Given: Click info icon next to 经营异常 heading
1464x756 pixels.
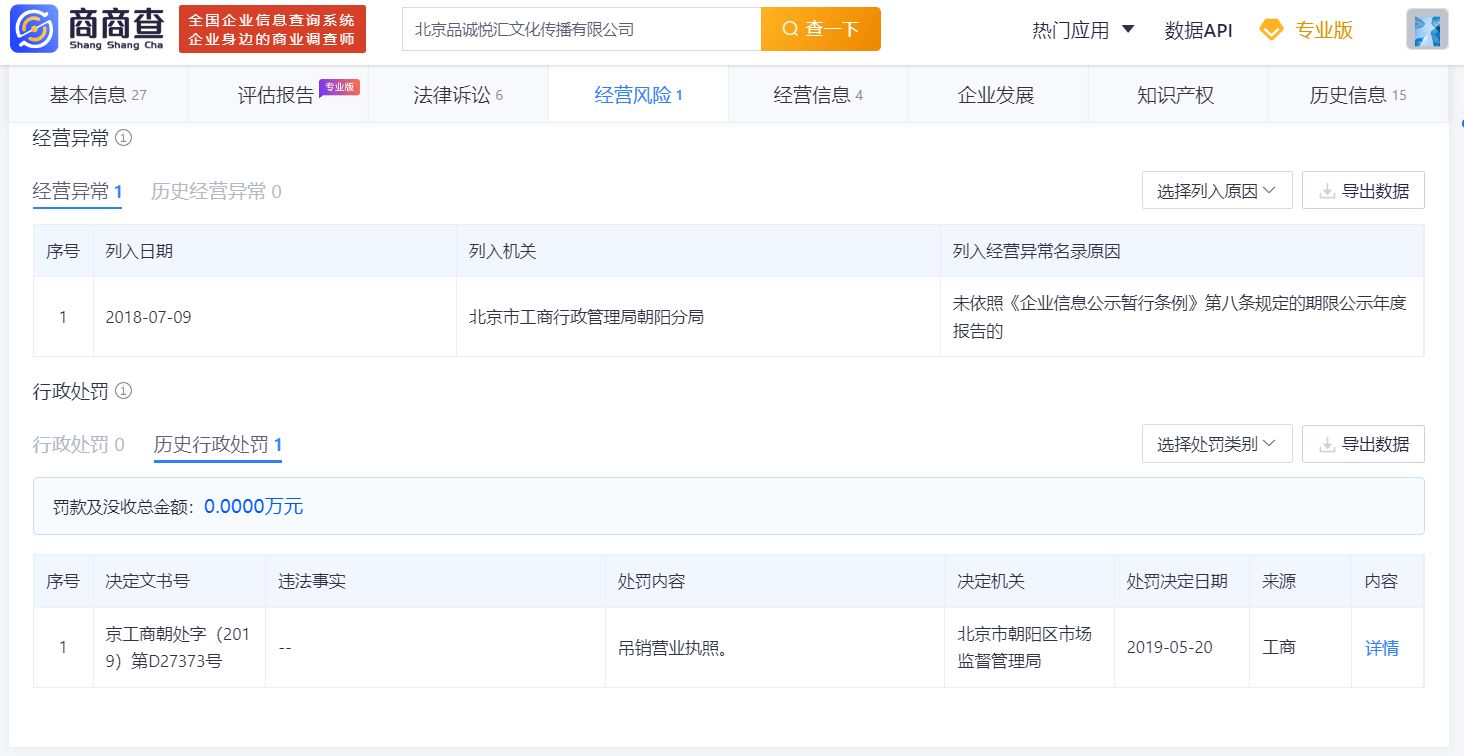Looking at the screenshot, I should 124,139.
